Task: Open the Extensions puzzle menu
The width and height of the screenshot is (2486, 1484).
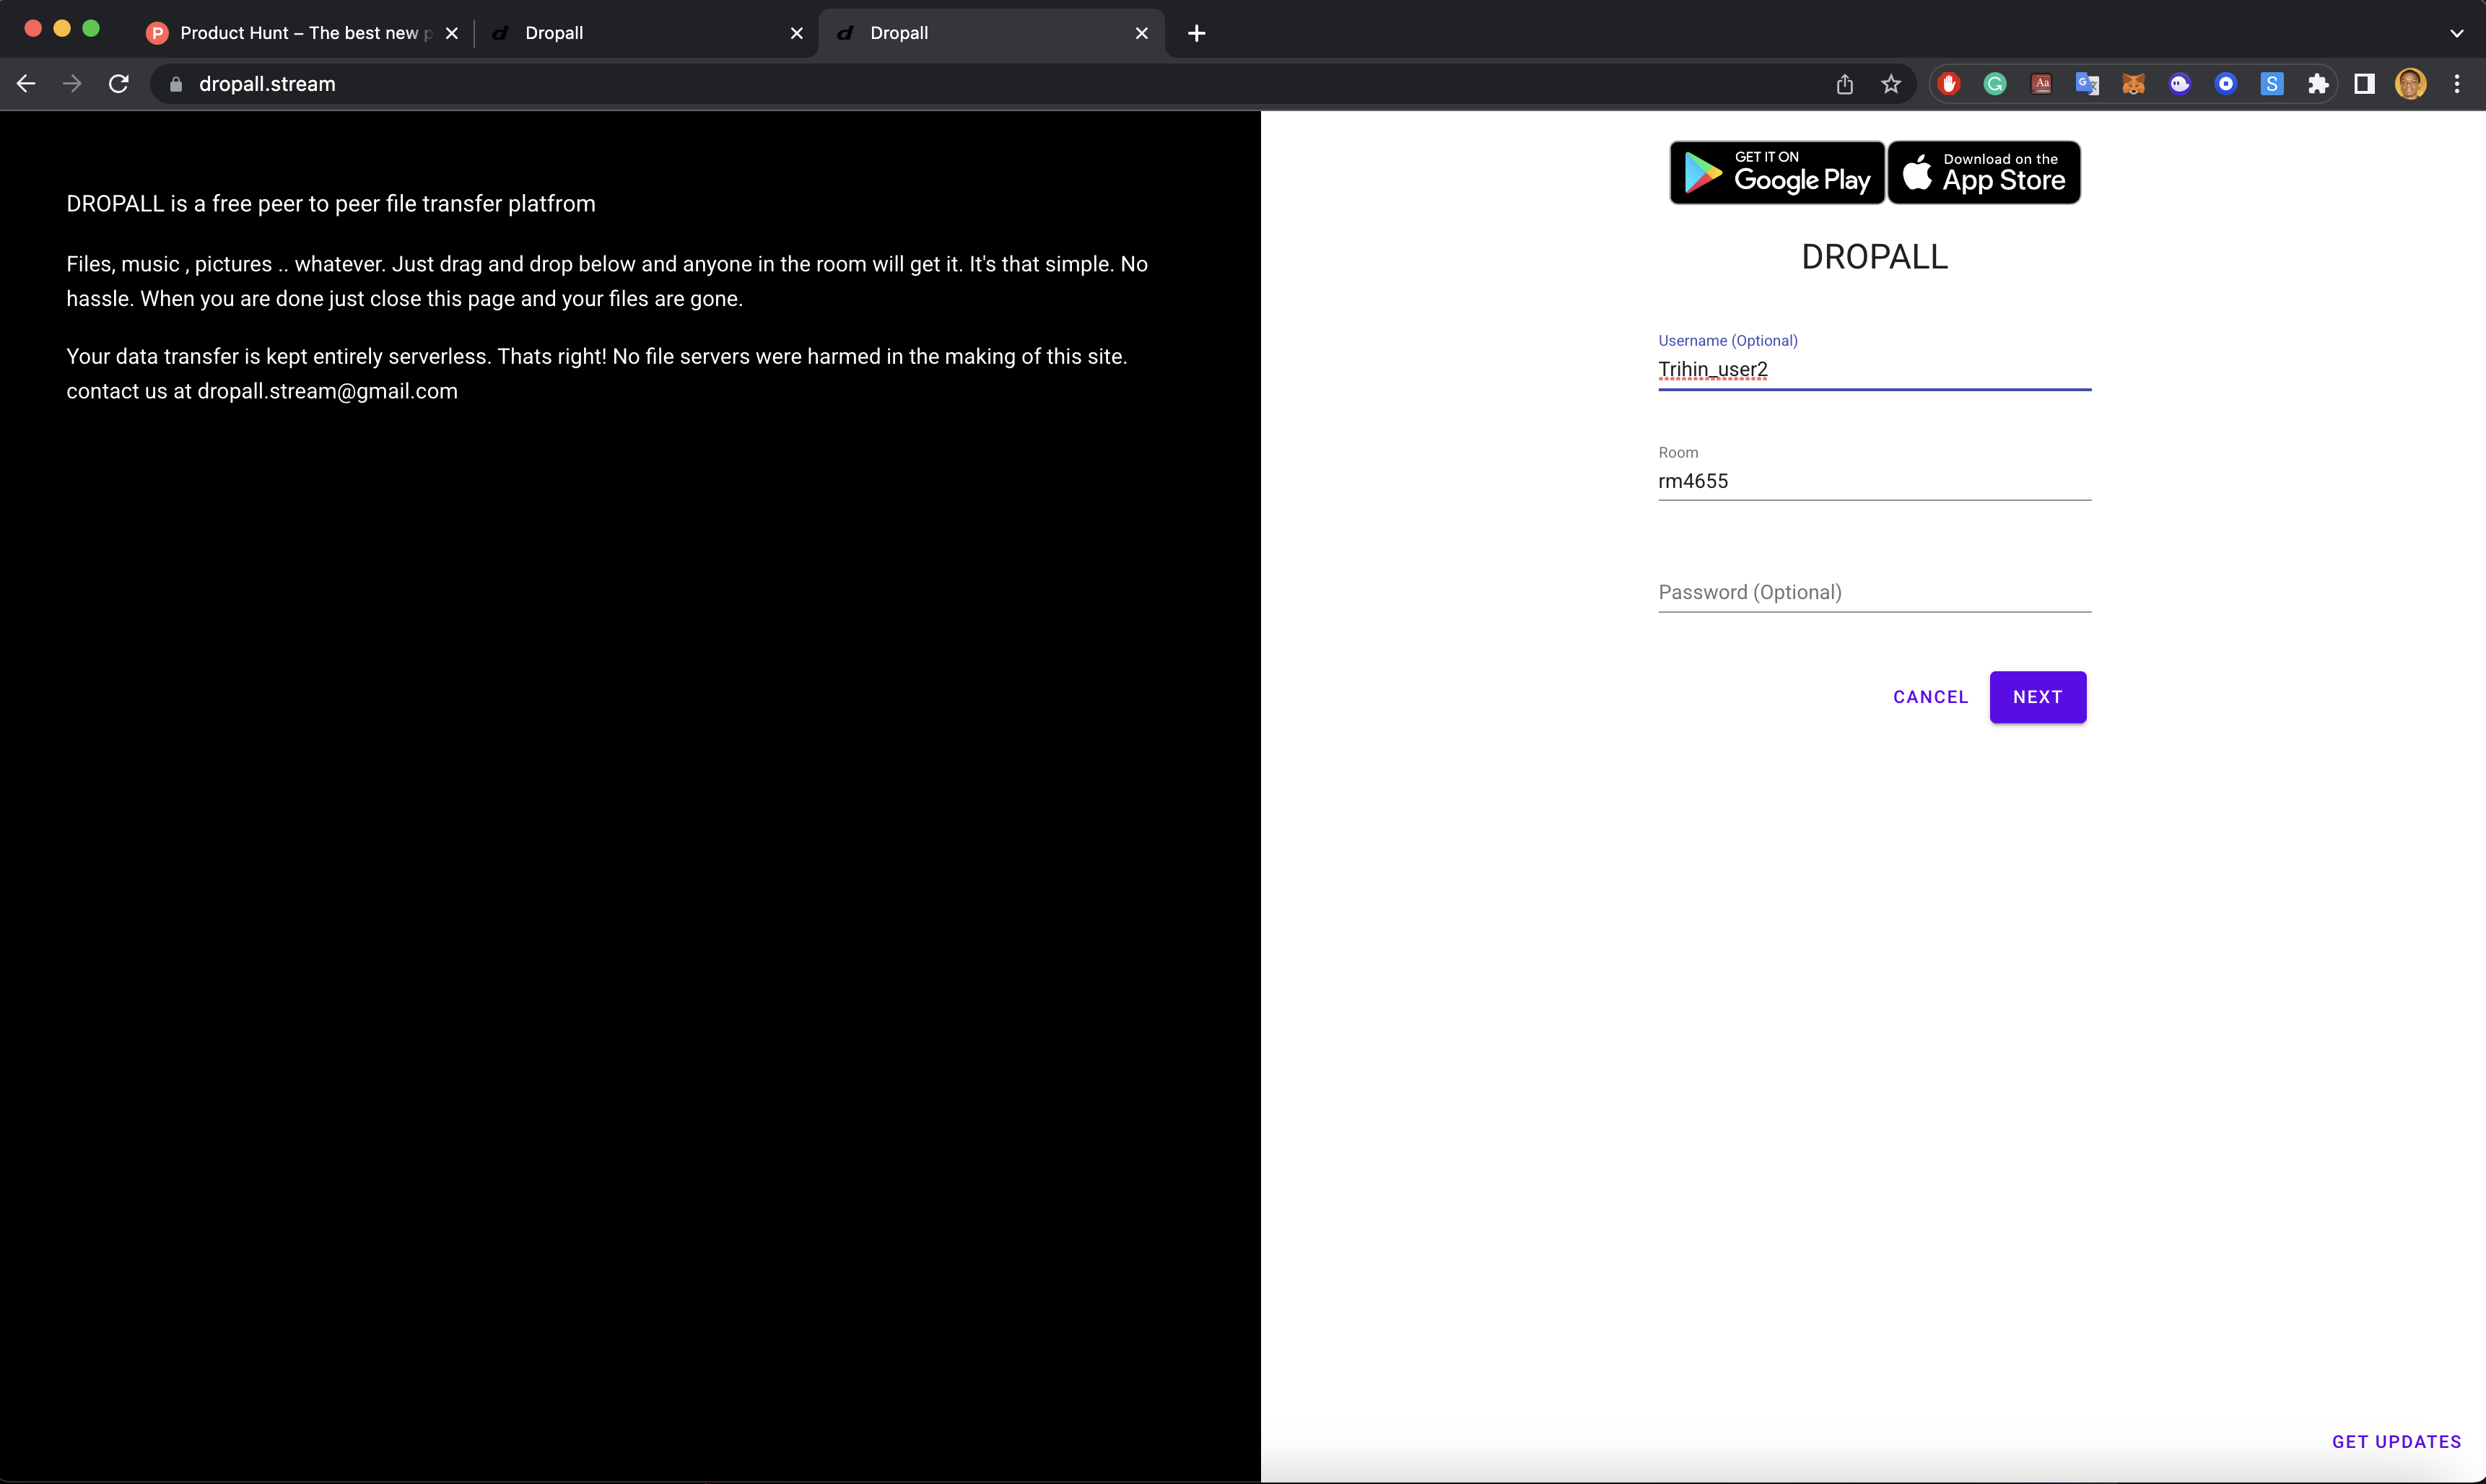Action: 2318,84
